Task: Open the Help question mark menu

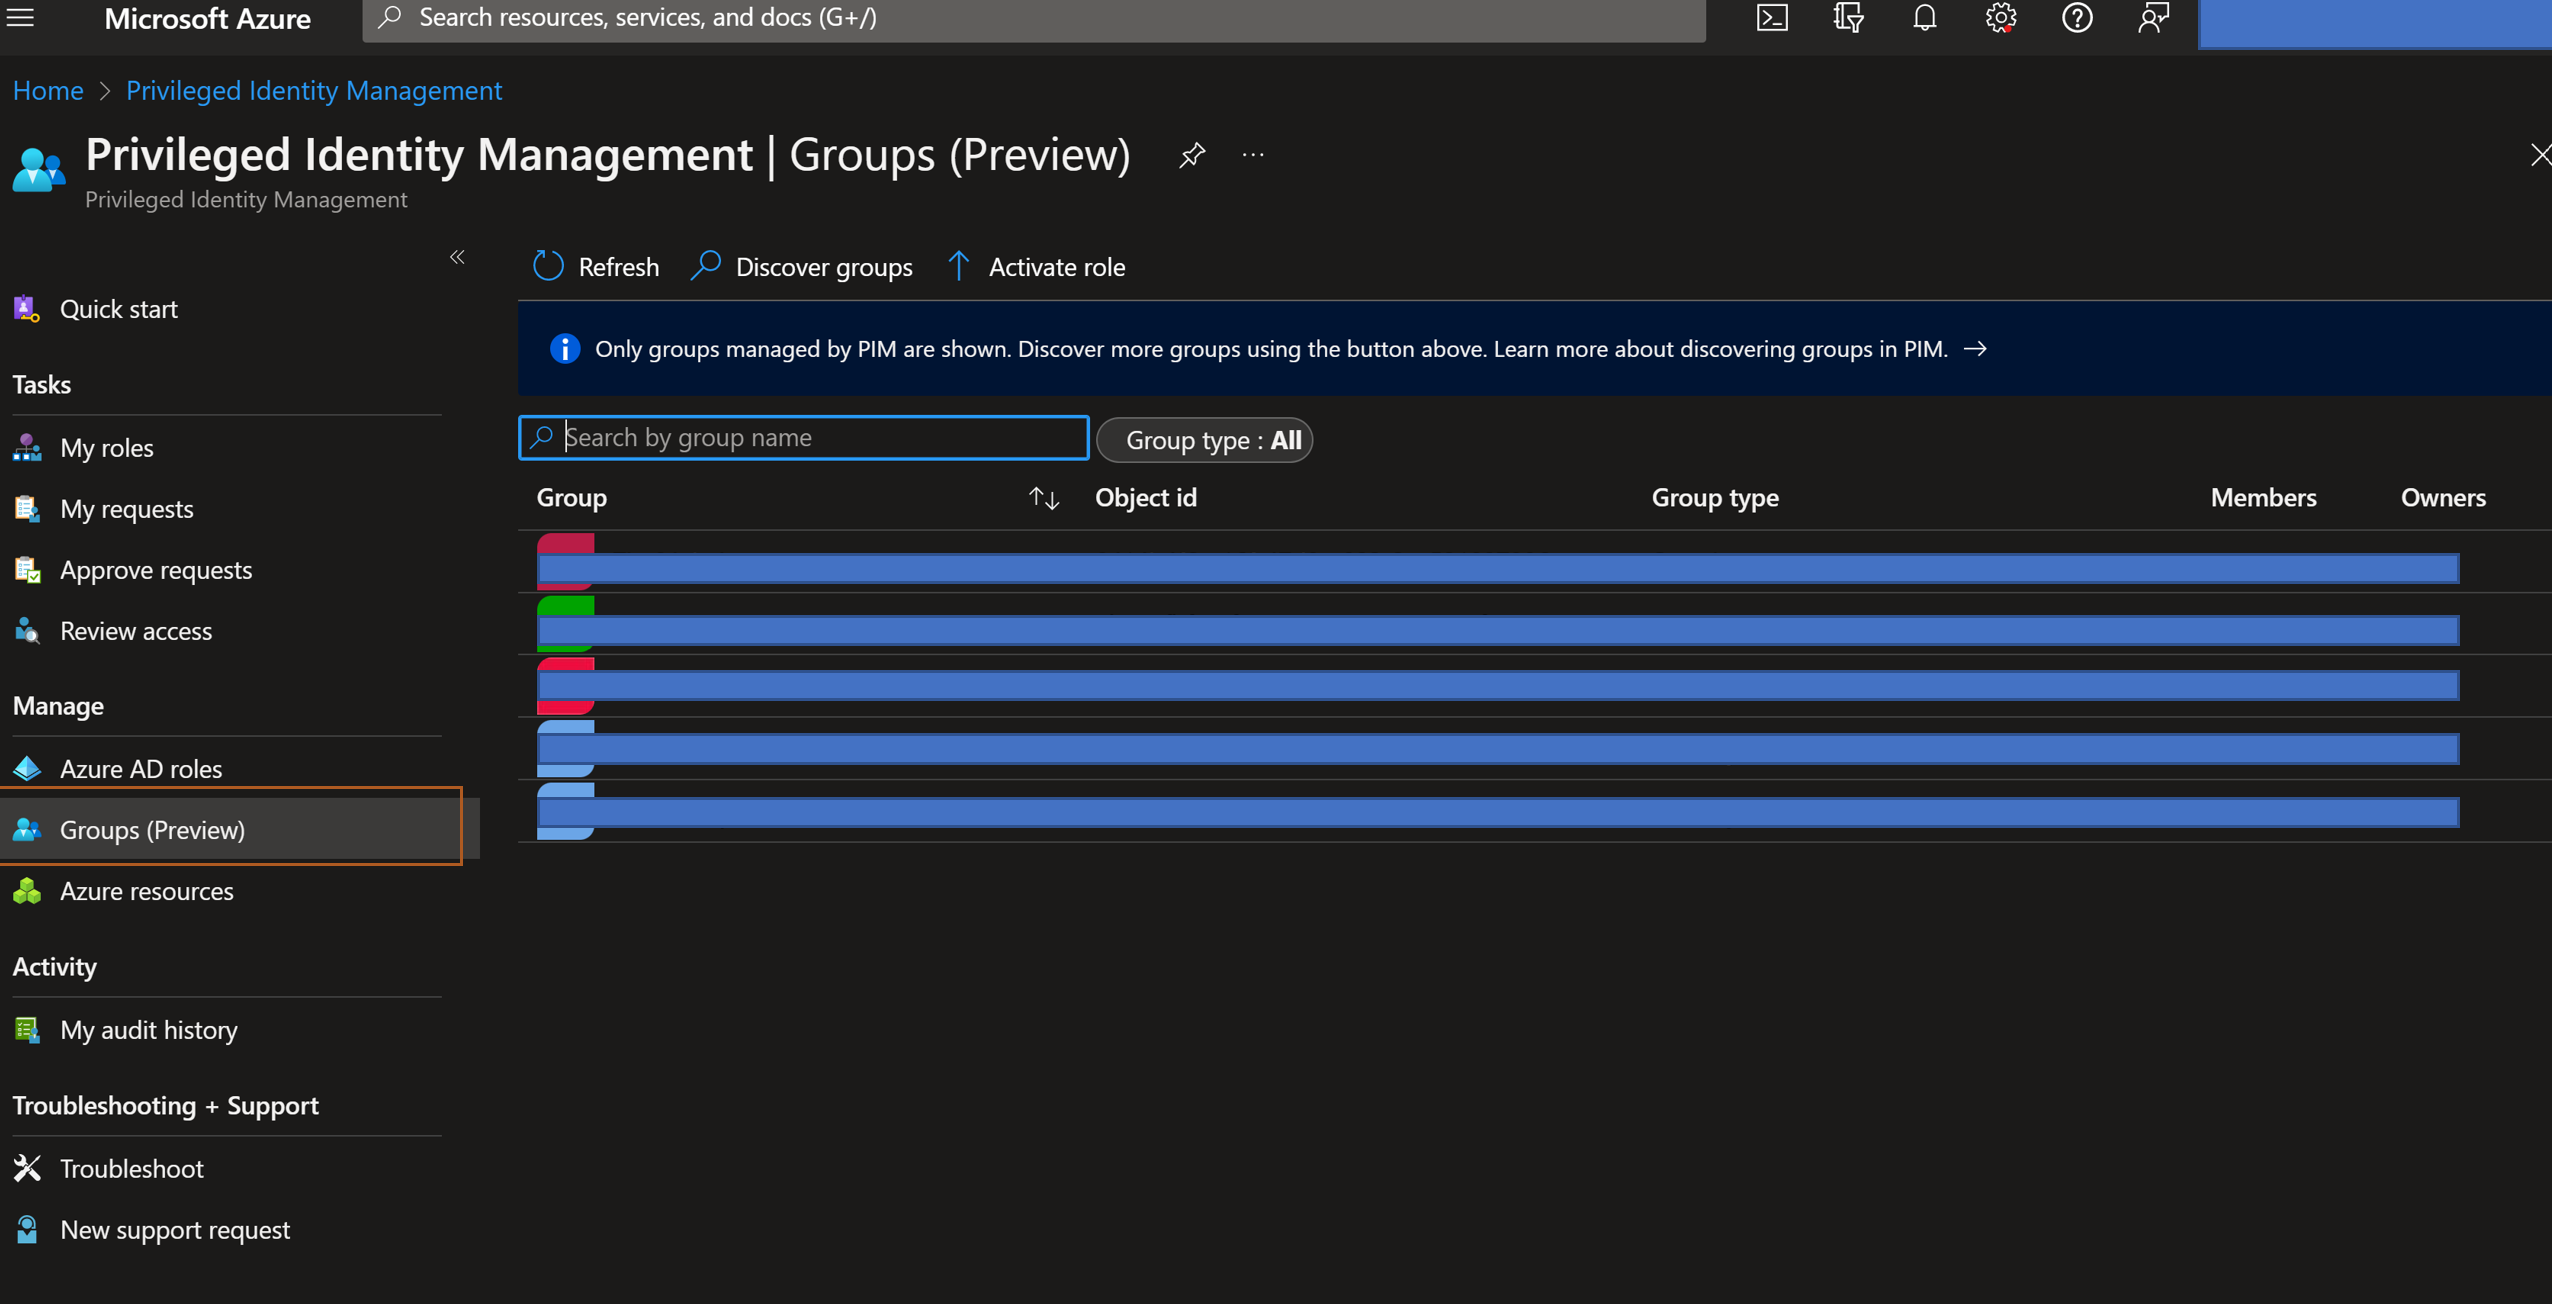Action: [x=2077, y=18]
